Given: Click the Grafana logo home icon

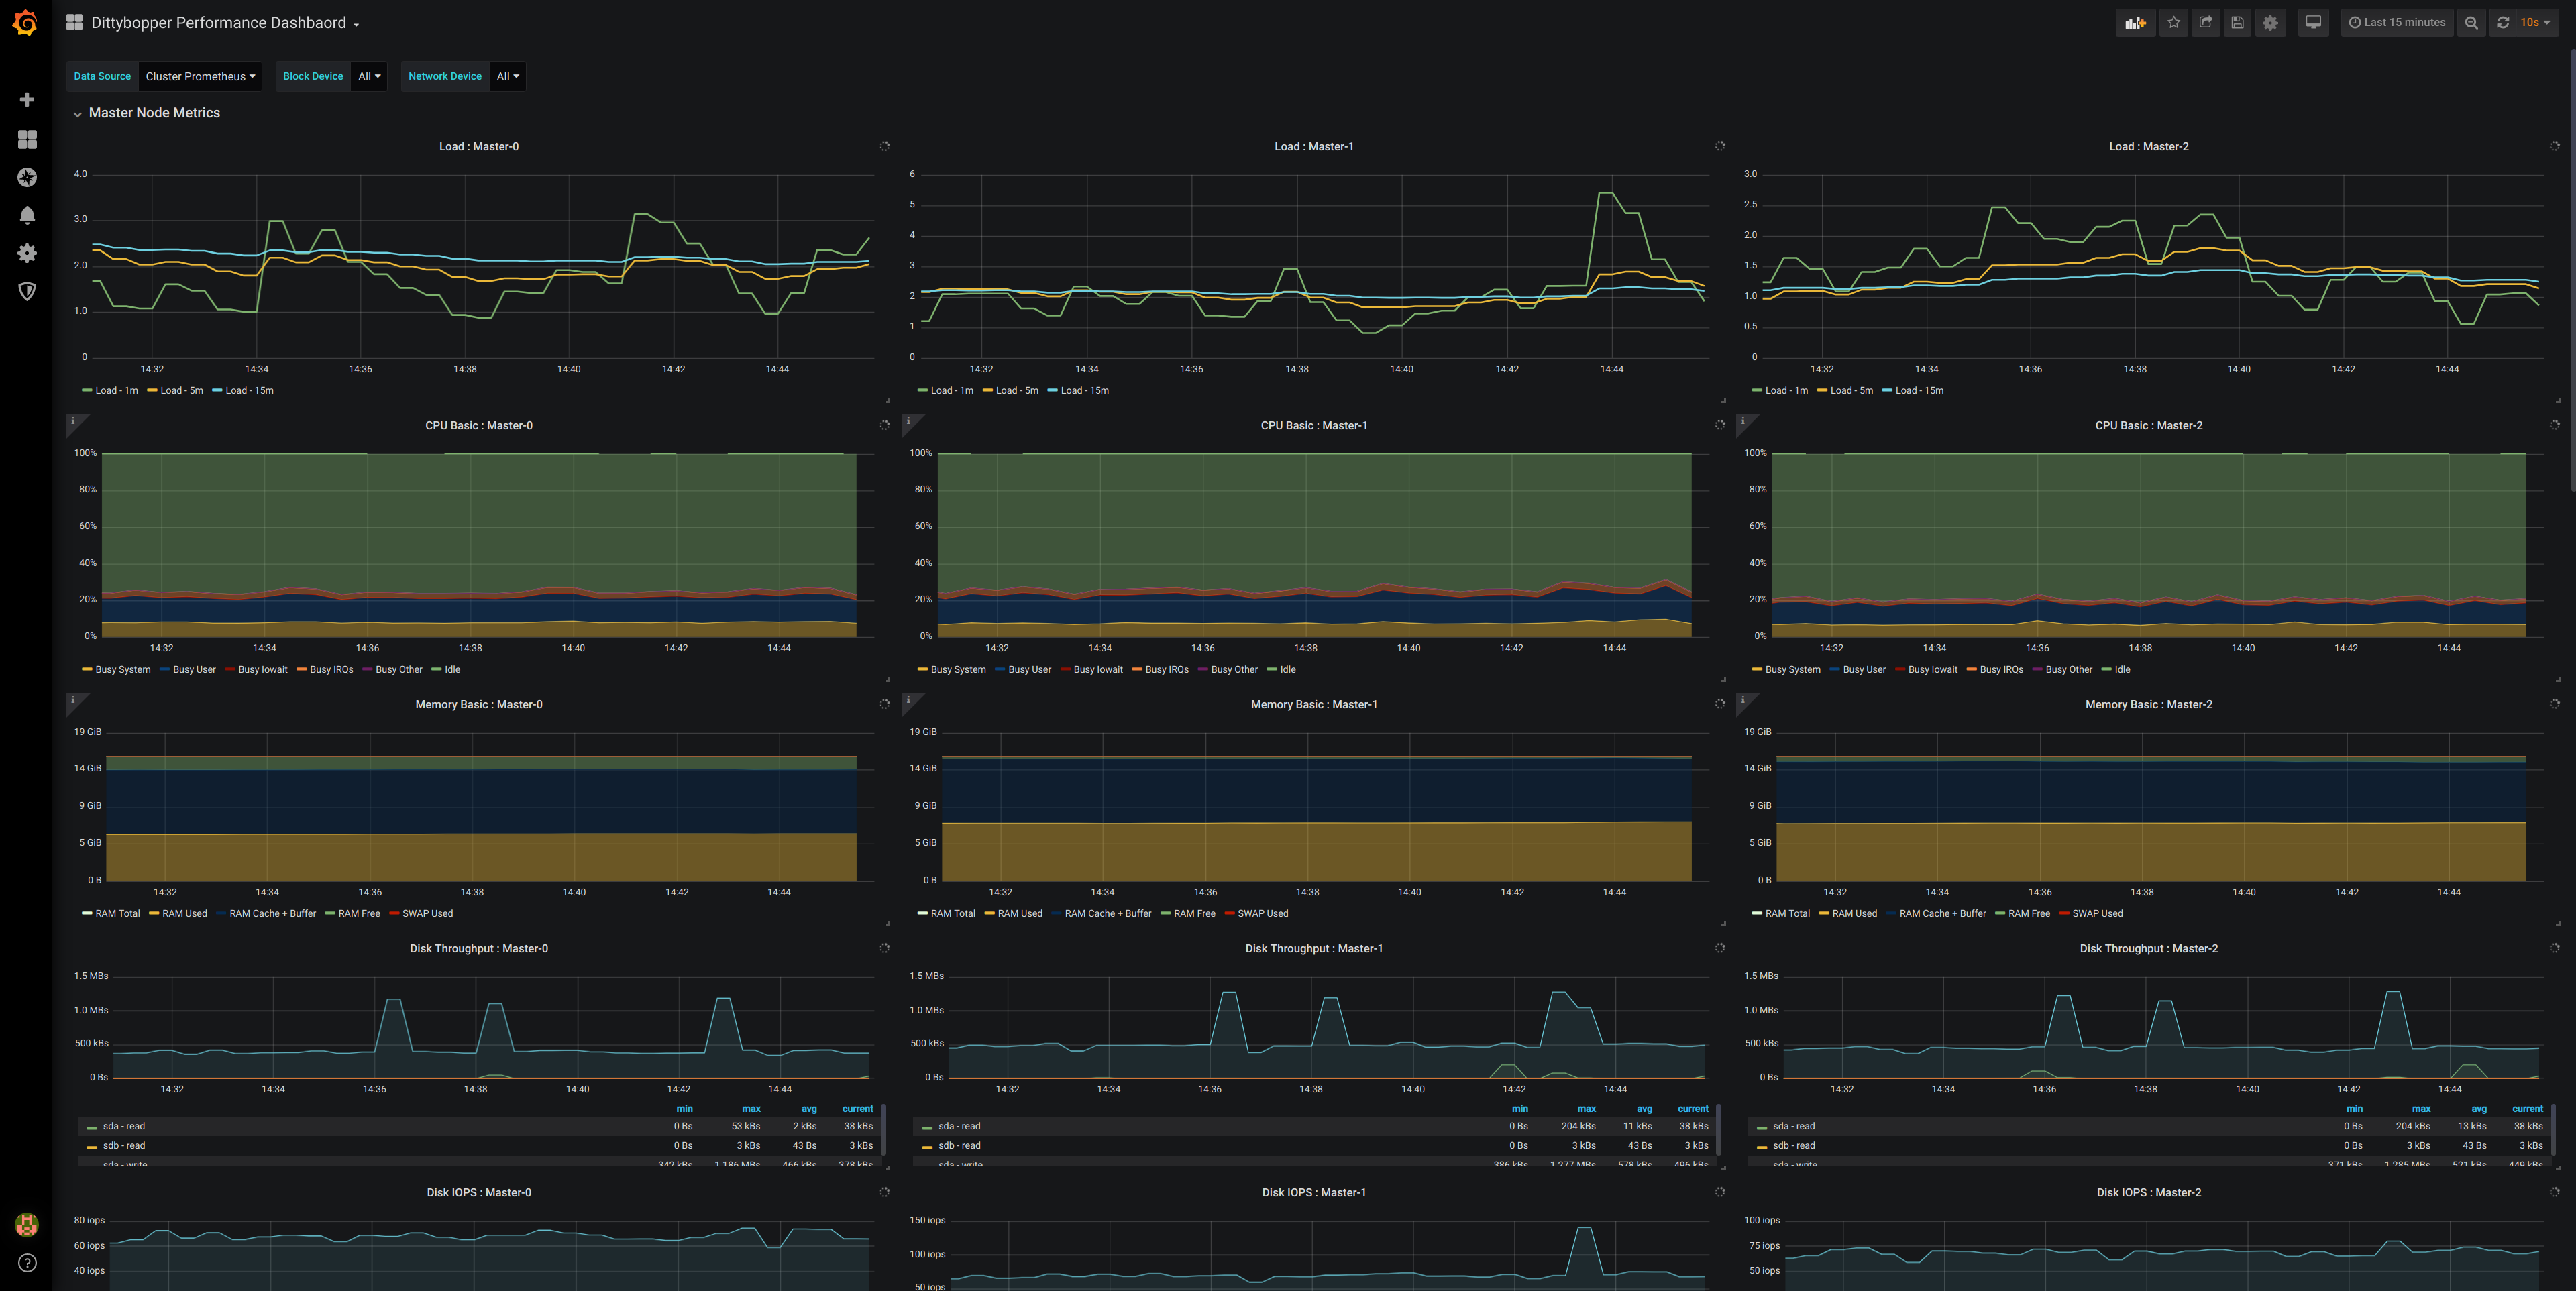Looking at the screenshot, I should click(26, 22).
